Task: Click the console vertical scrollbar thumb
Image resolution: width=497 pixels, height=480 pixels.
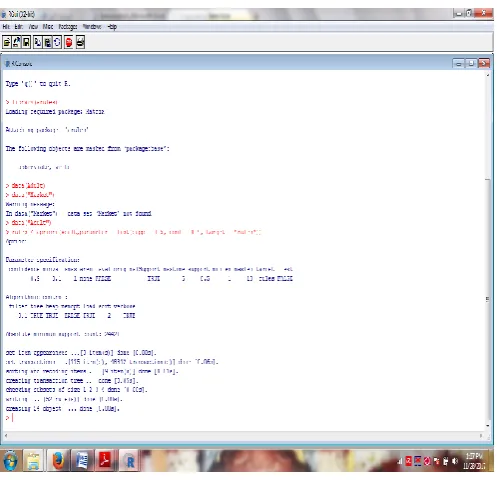Action: click(x=488, y=300)
